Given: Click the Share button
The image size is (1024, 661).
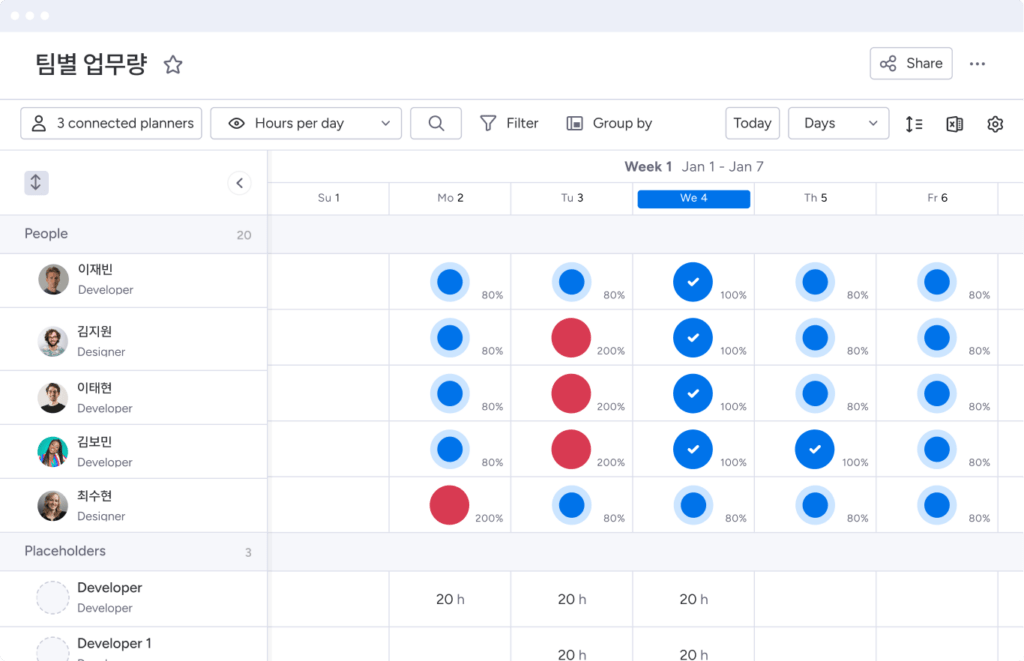Looking at the screenshot, I should coord(910,63).
